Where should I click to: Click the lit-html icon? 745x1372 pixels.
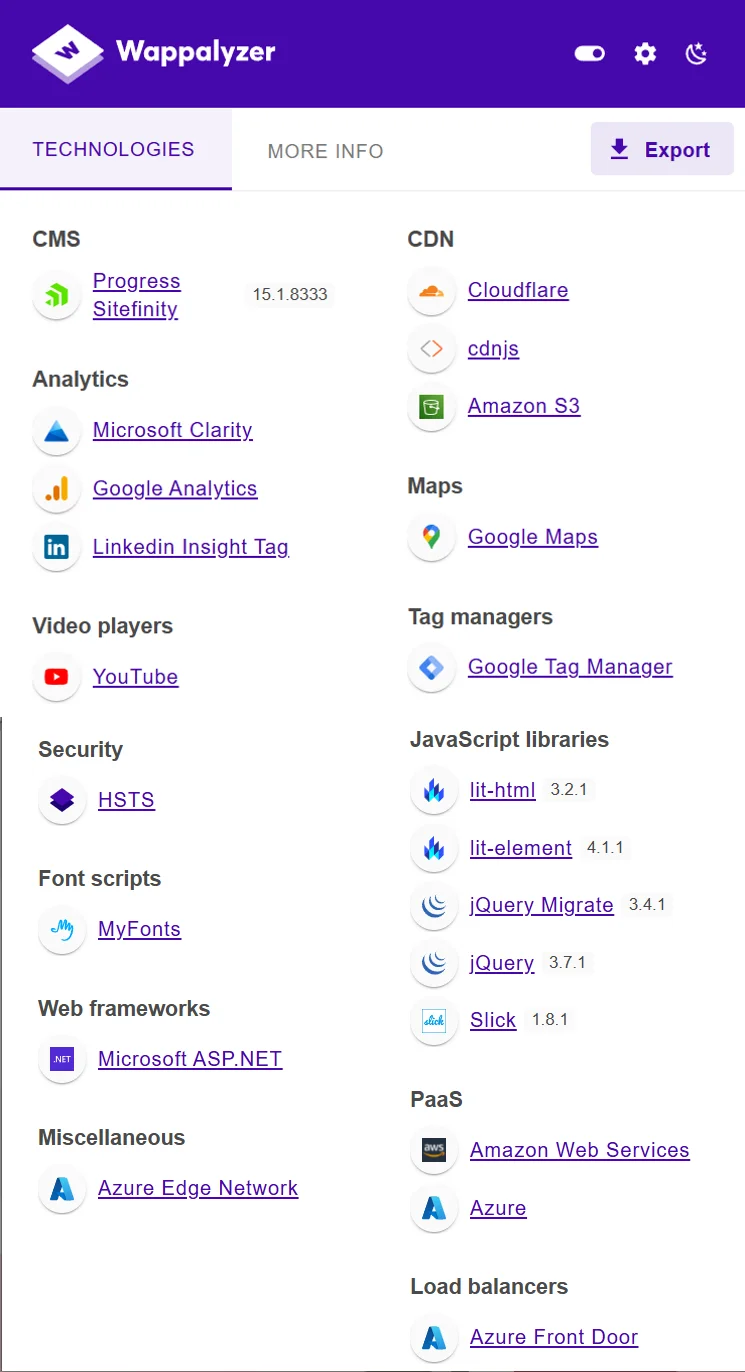[434, 790]
